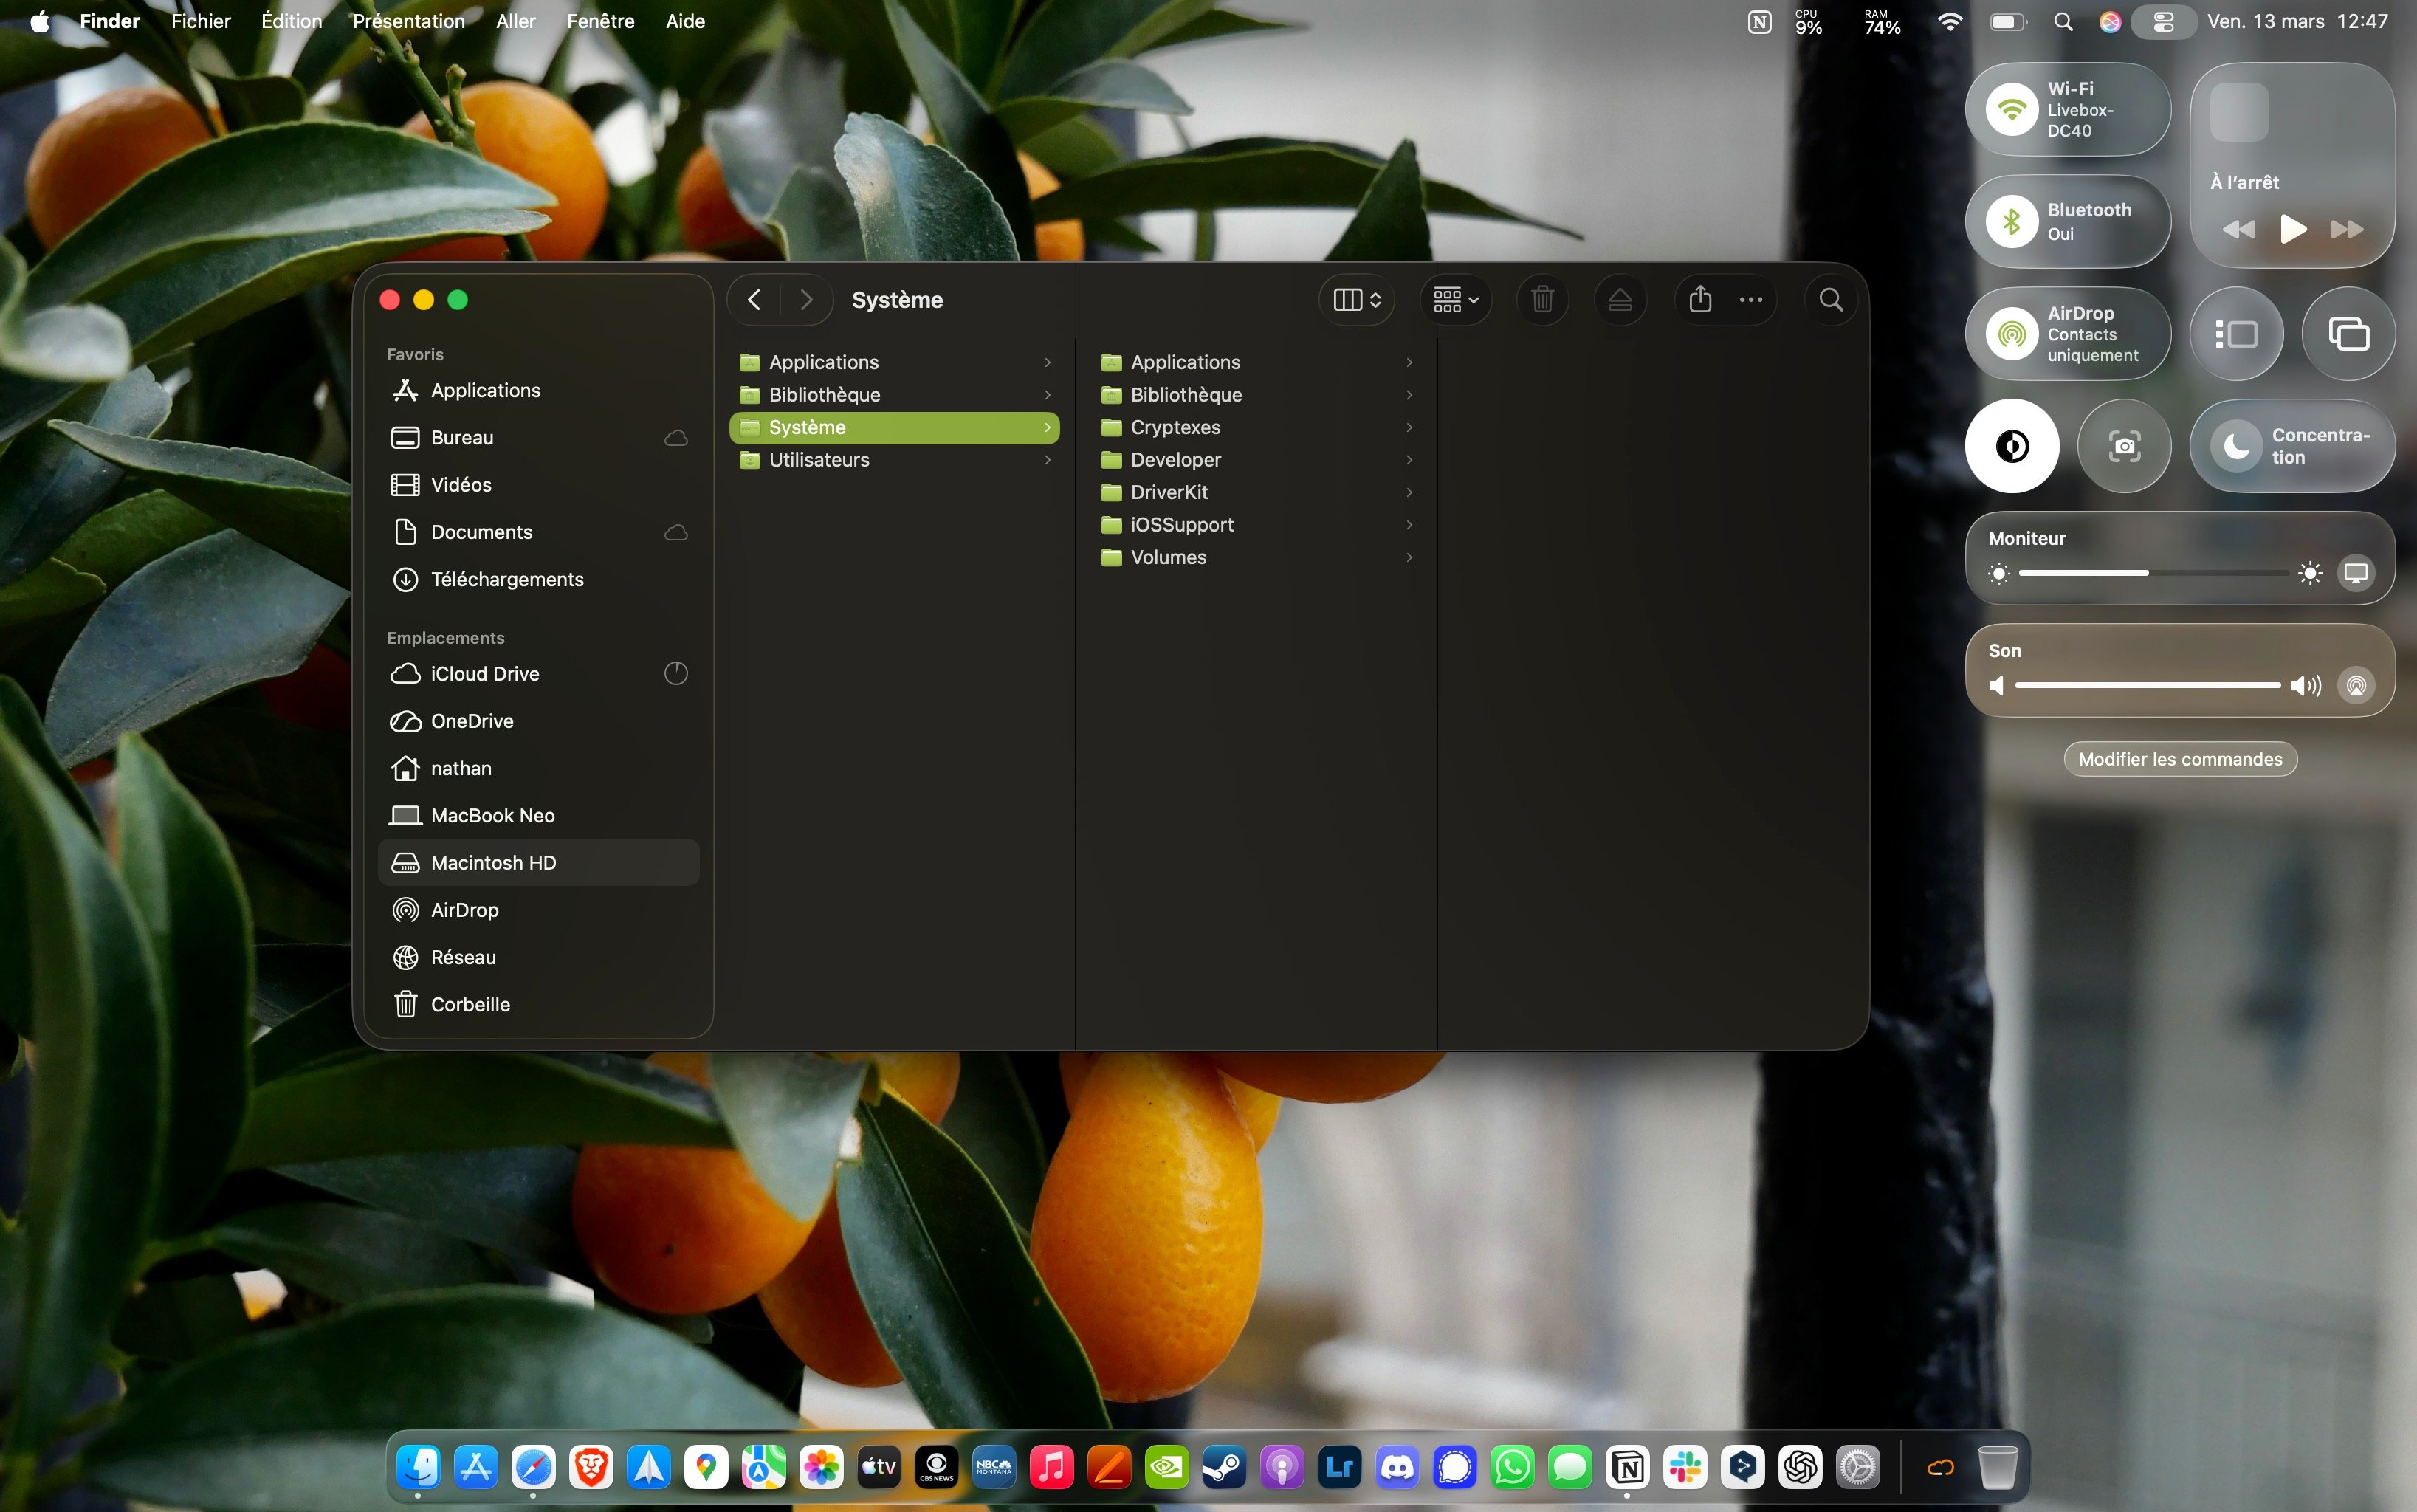Viewport: 2417px width, 1512px height.
Task: Click the Modifier les commandes button
Action: [2180, 759]
